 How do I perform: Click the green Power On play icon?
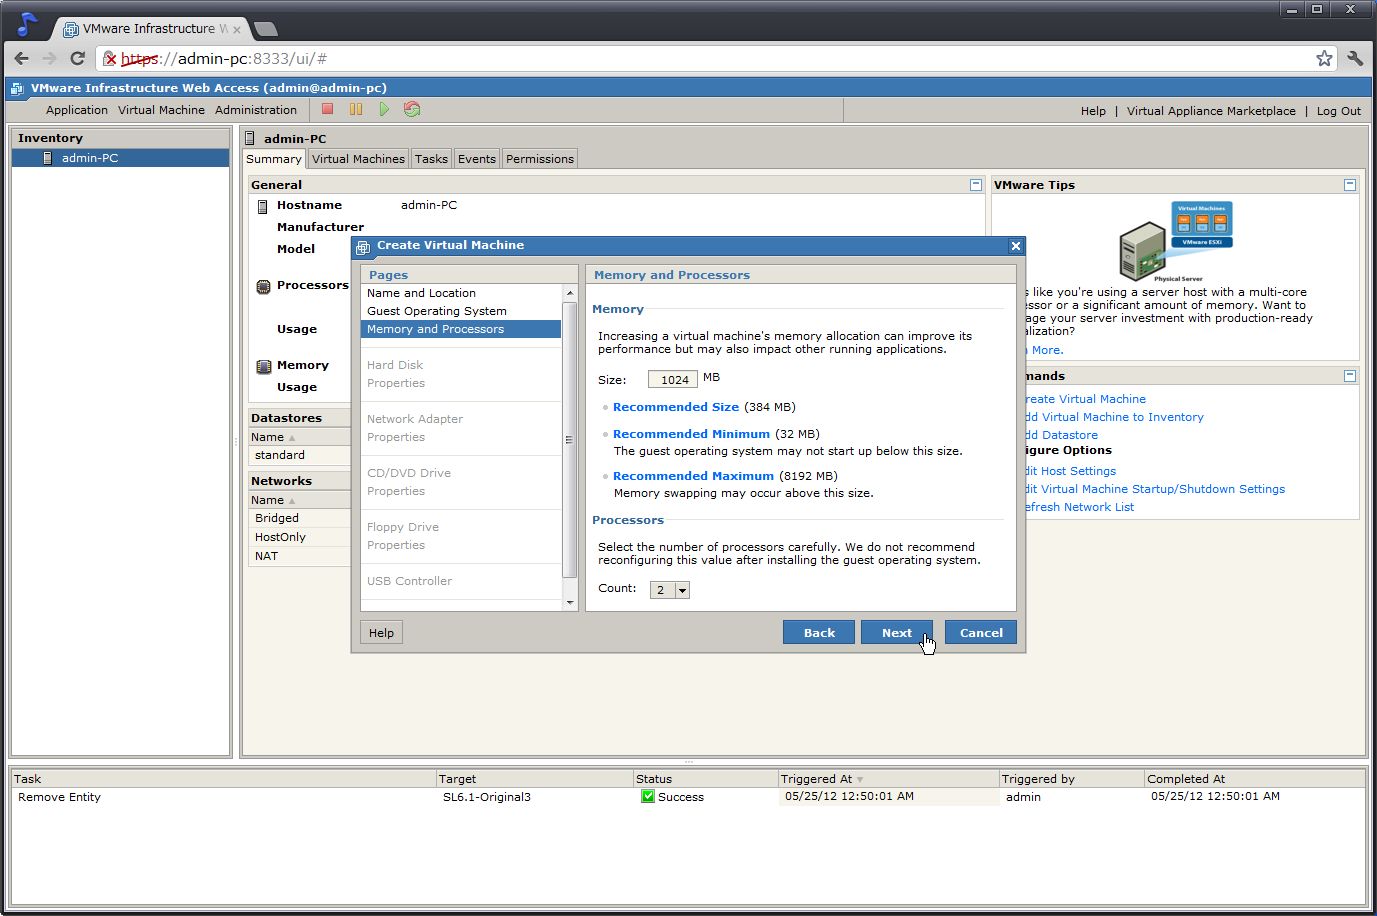point(384,109)
